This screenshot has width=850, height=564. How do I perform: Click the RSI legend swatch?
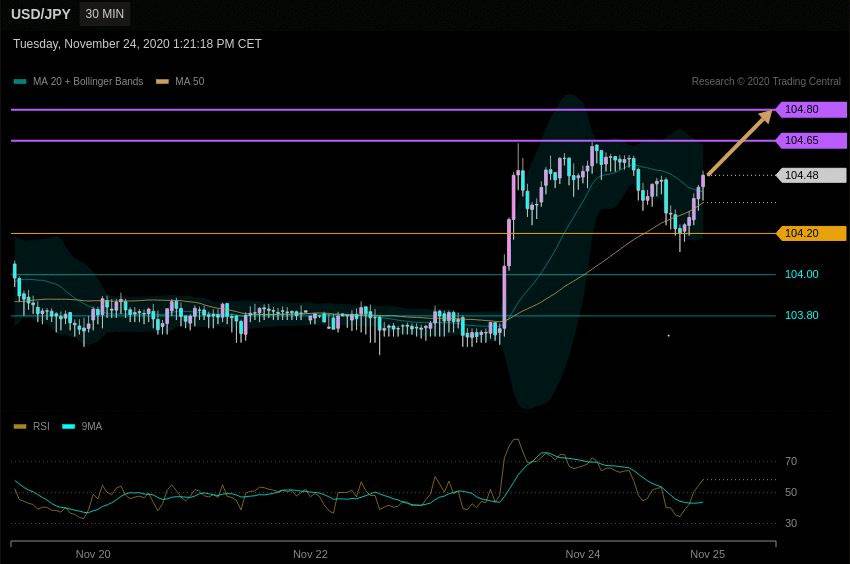pyautogui.click(x=20, y=426)
